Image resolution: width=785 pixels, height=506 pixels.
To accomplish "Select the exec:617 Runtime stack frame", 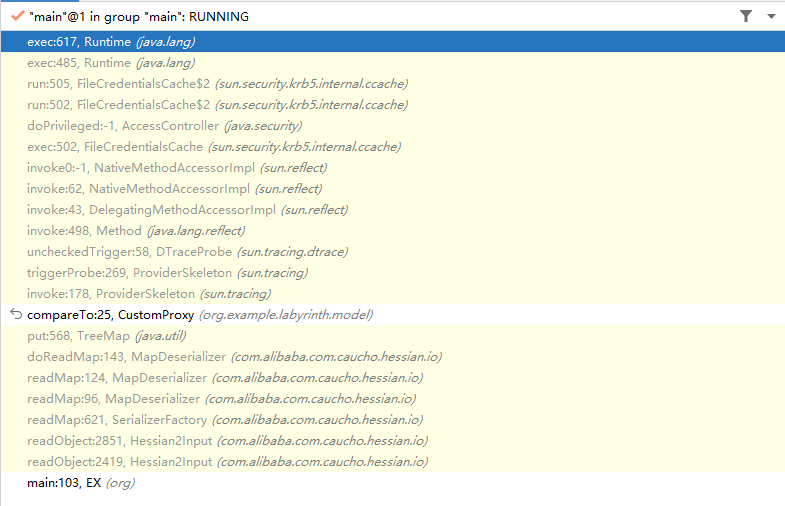I will pos(110,42).
